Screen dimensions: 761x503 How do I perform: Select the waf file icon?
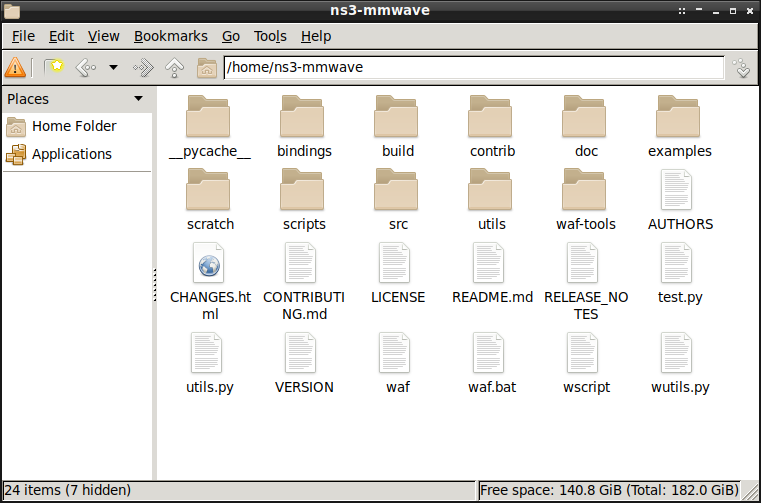395,353
